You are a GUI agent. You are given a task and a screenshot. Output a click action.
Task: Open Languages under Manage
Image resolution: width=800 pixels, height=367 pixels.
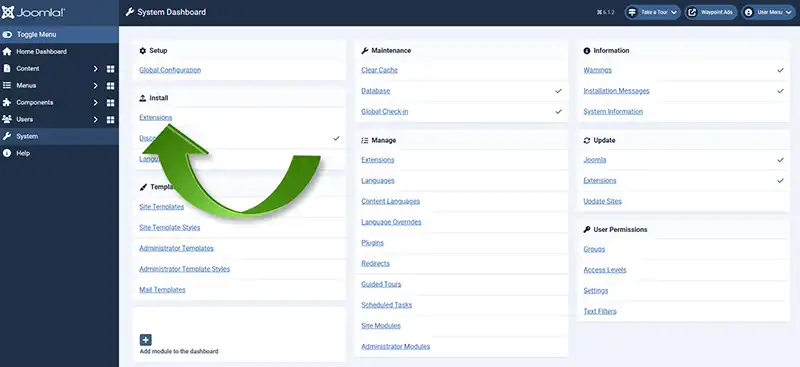click(378, 181)
